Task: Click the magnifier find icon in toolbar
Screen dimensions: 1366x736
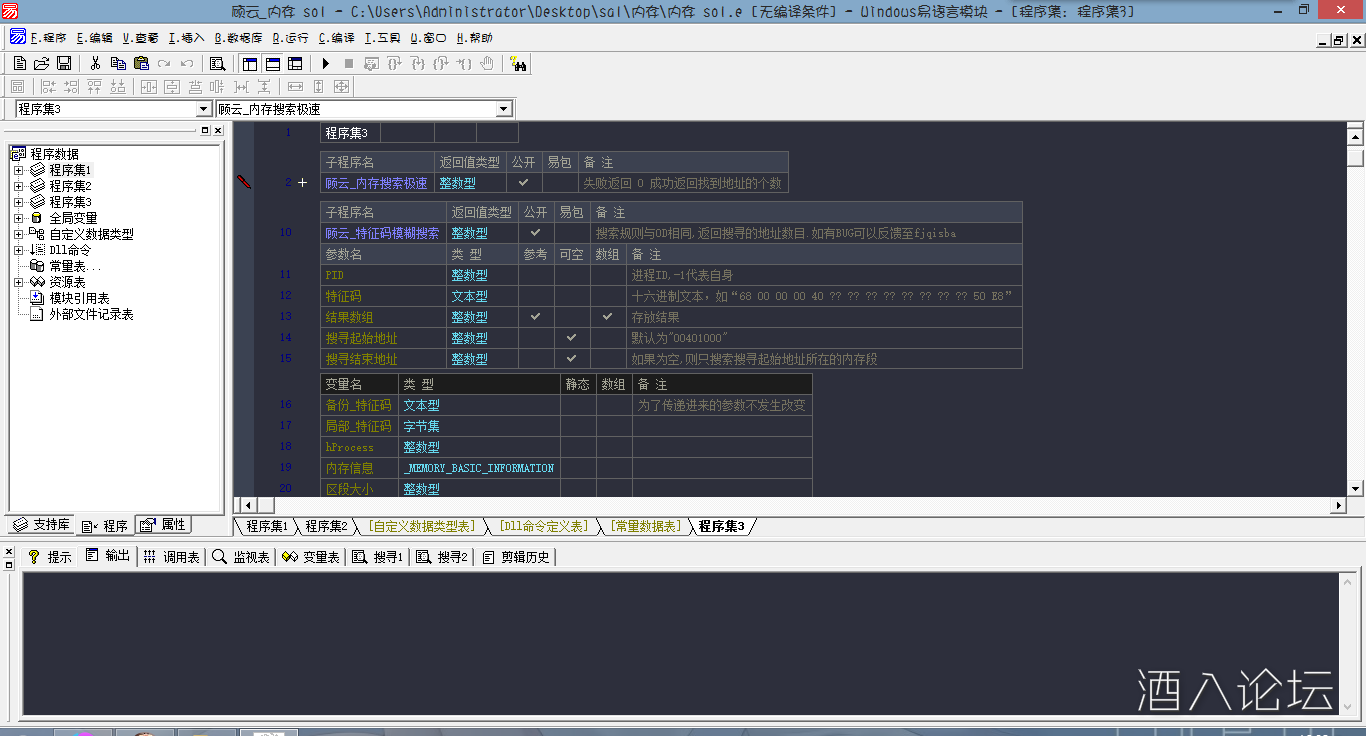Action: coord(217,64)
